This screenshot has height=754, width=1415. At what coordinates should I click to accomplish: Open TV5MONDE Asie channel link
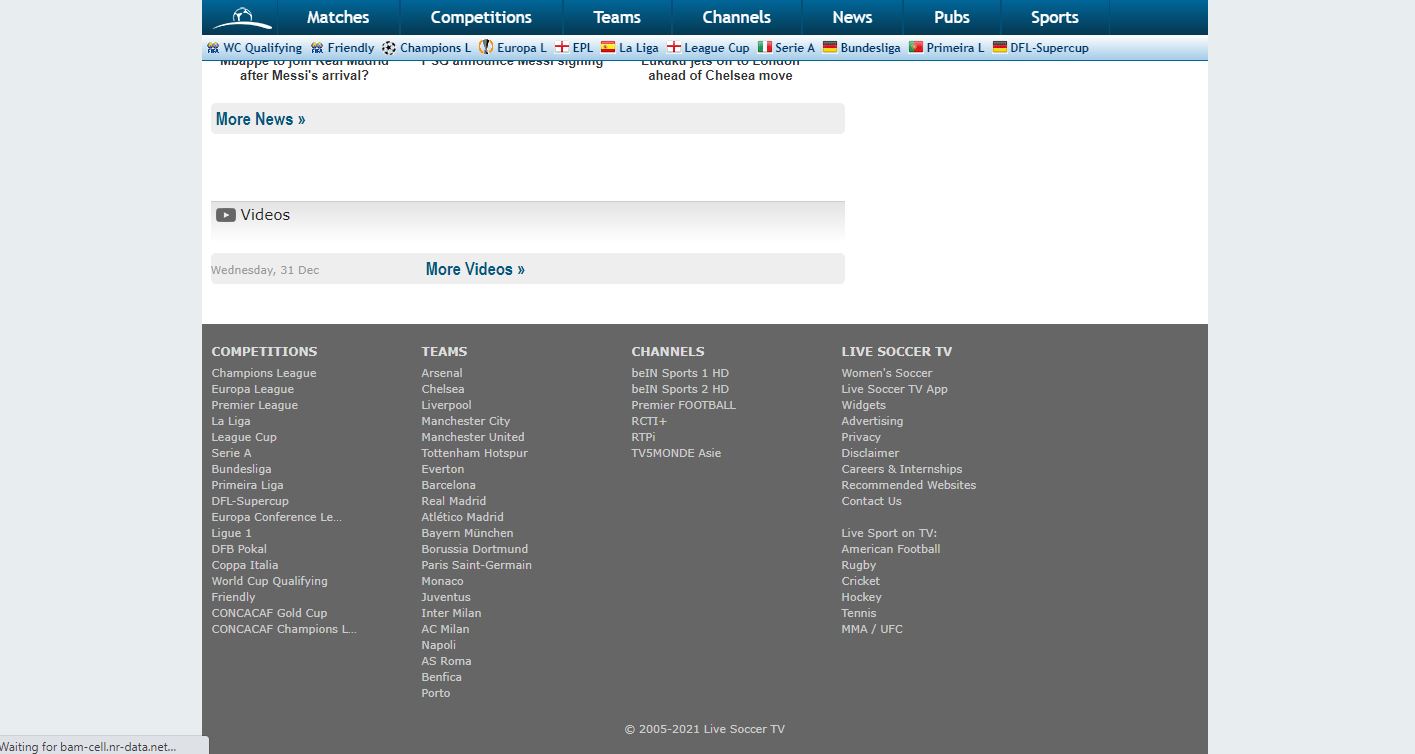pos(676,453)
